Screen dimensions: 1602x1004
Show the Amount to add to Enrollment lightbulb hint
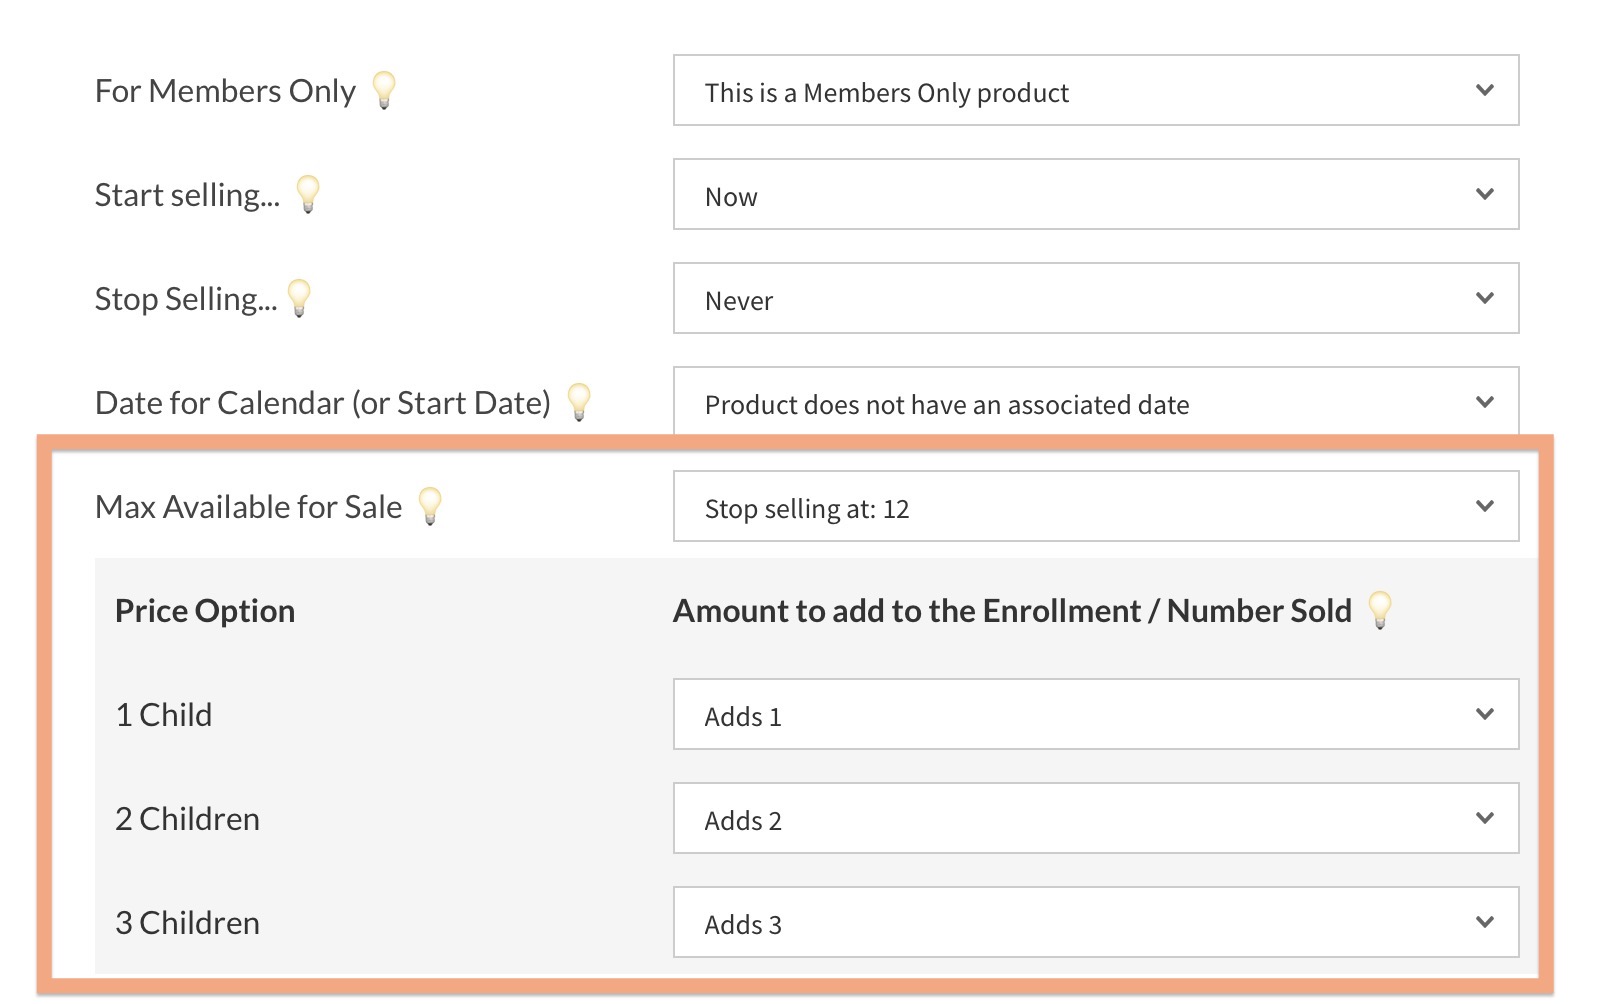click(x=1380, y=609)
